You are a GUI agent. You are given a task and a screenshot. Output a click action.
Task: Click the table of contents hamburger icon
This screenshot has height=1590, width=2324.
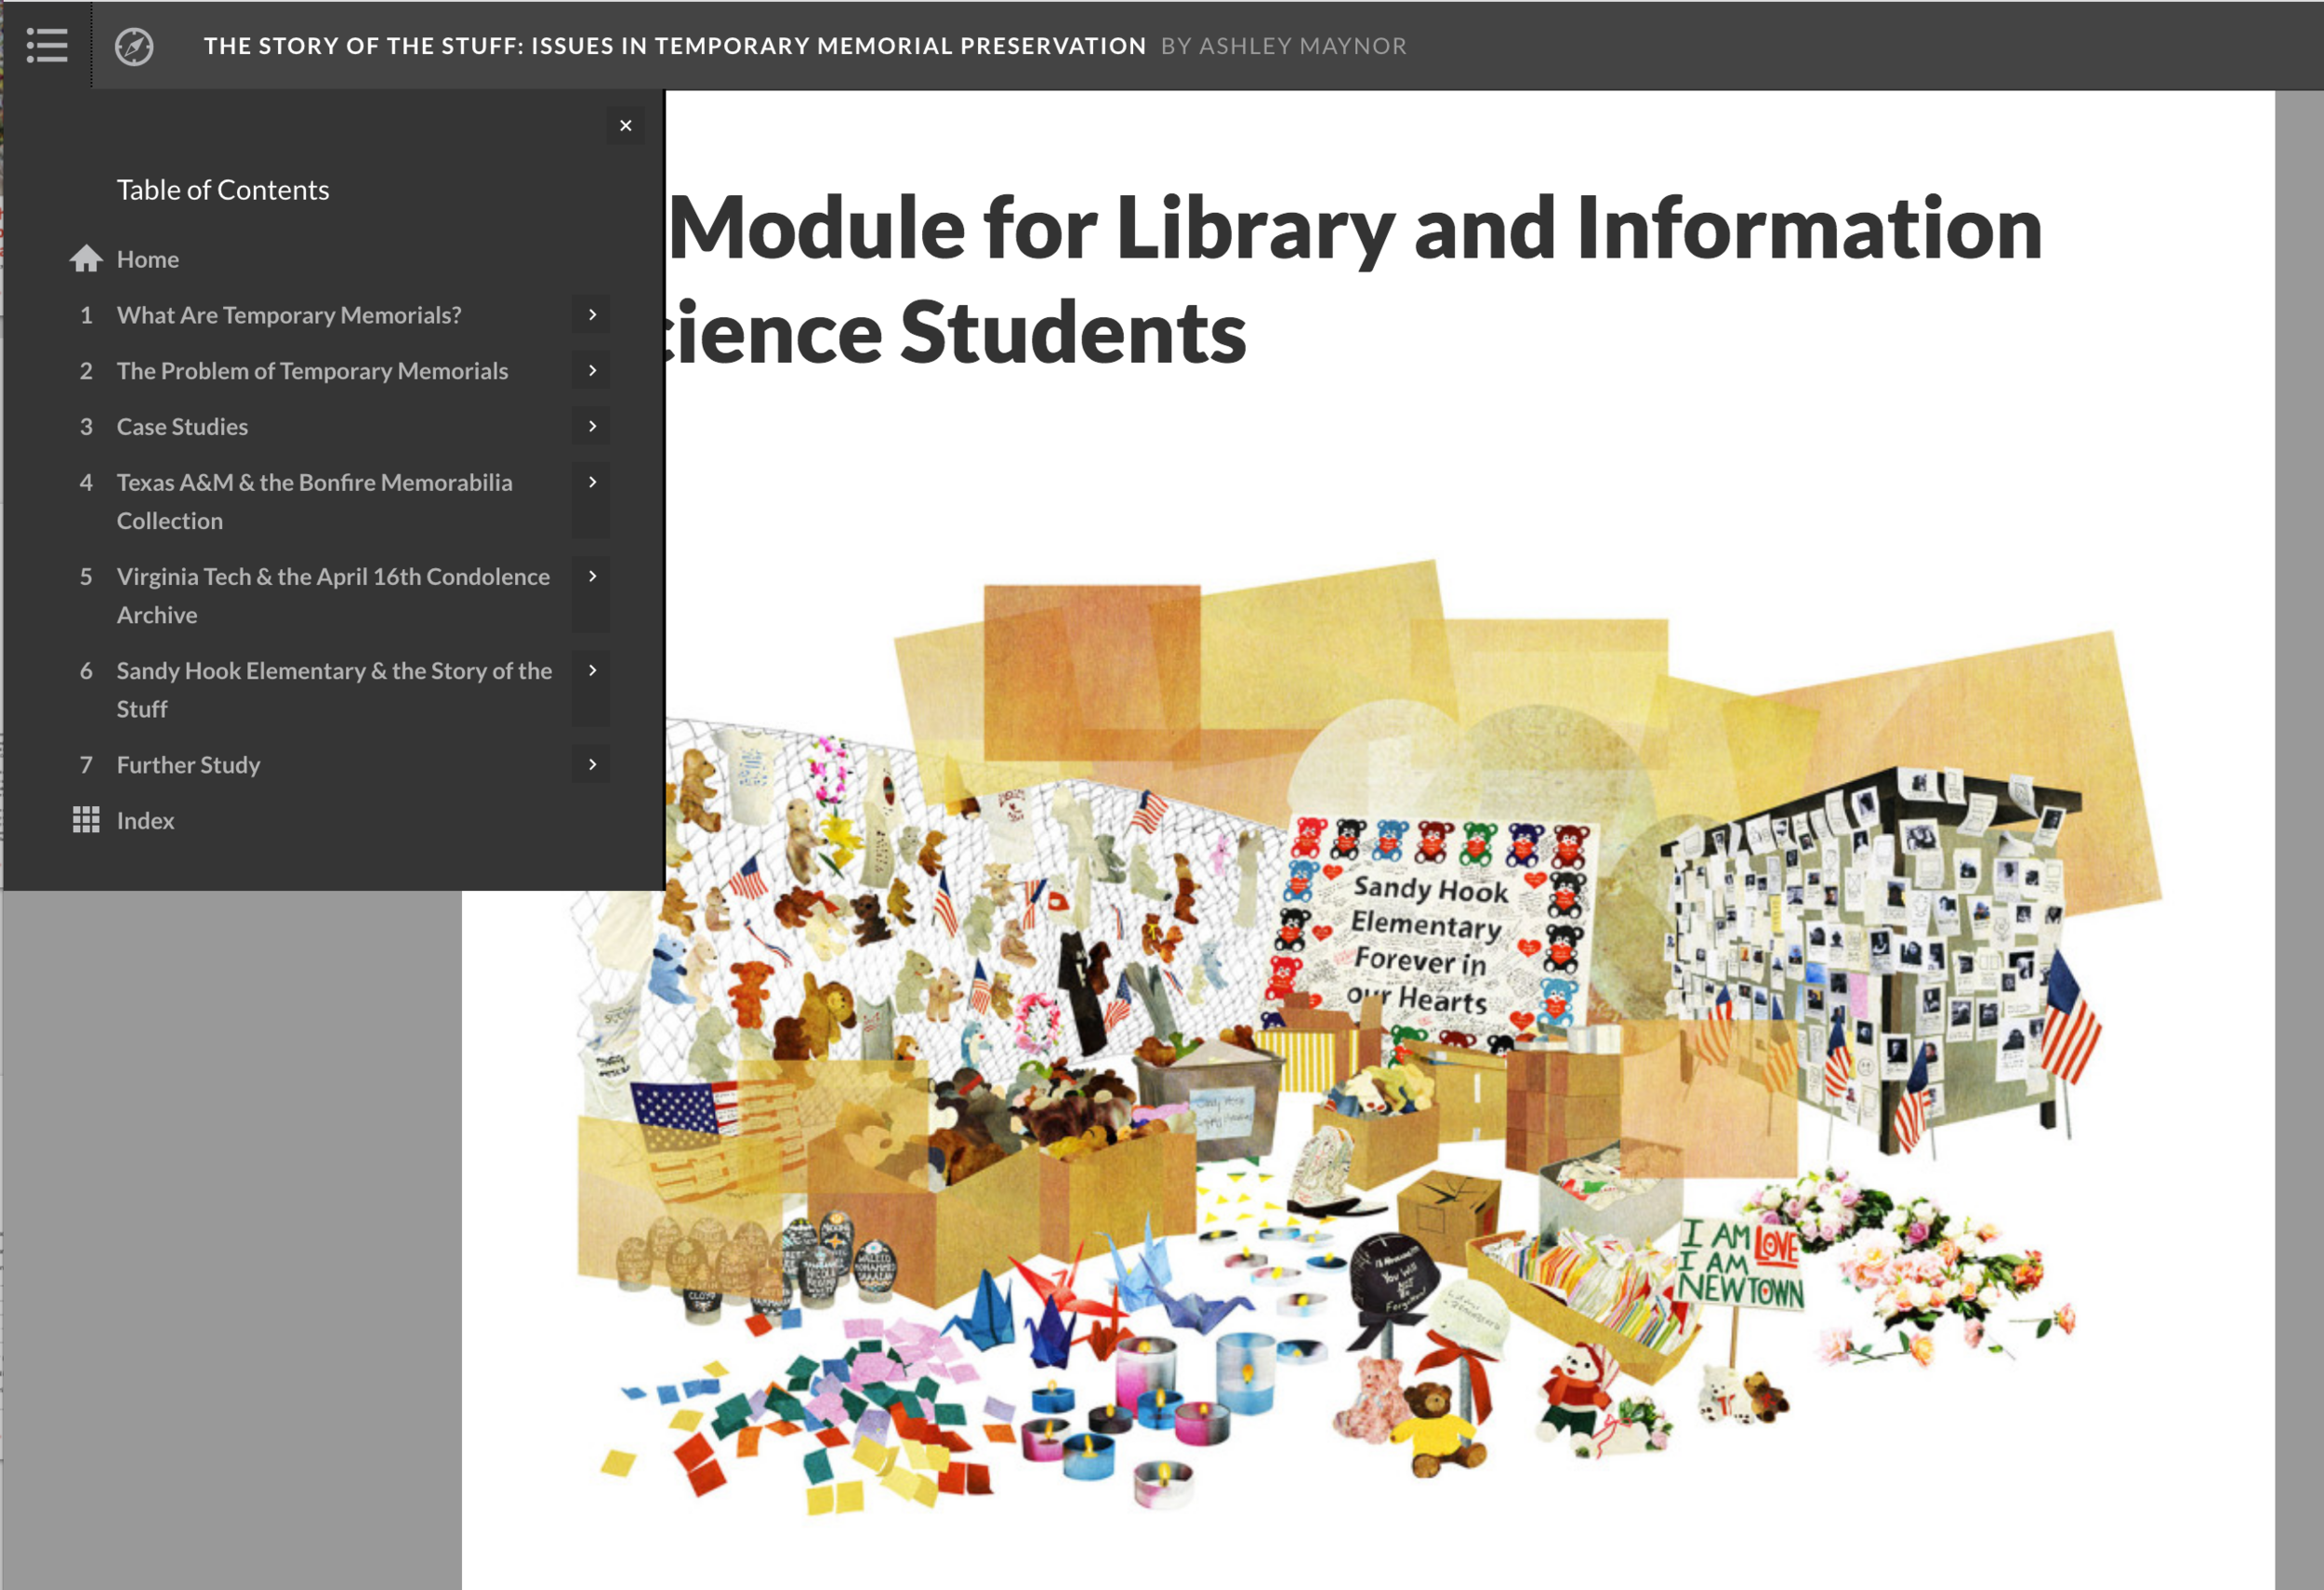point(46,46)
